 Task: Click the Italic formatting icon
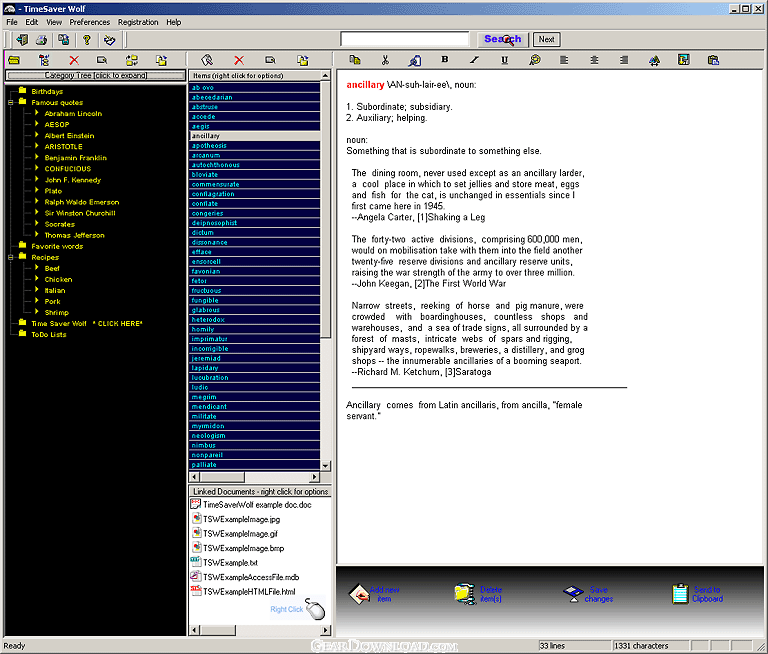click(x=474, y=60)
